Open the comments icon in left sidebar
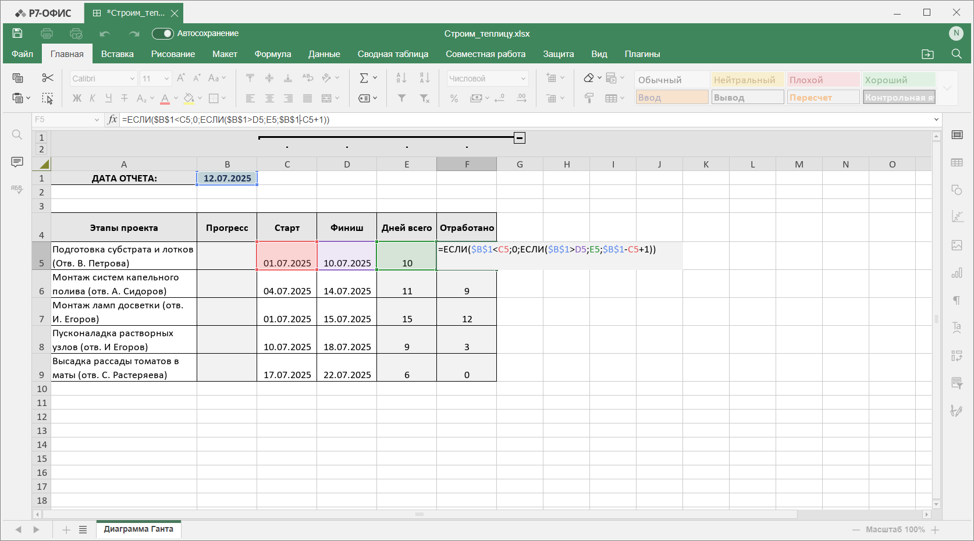The image size is (974, 541). [x=17, y=162]
